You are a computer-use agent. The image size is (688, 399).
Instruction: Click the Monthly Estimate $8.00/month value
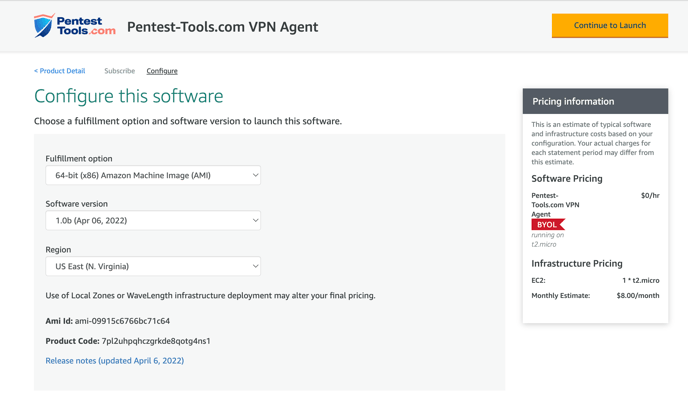tap(638, 295)
